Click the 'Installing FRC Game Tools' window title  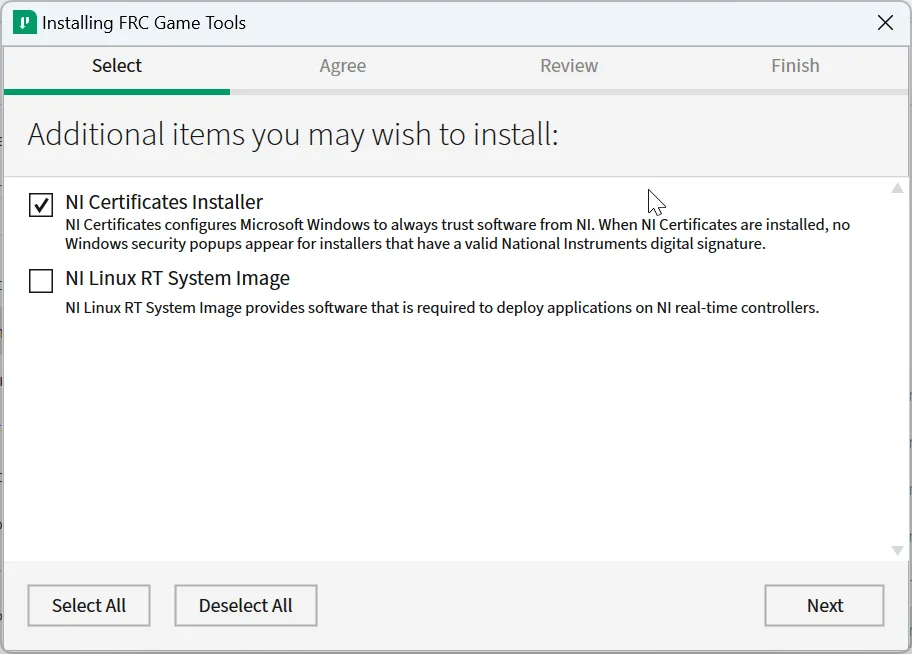pos(144,23)
